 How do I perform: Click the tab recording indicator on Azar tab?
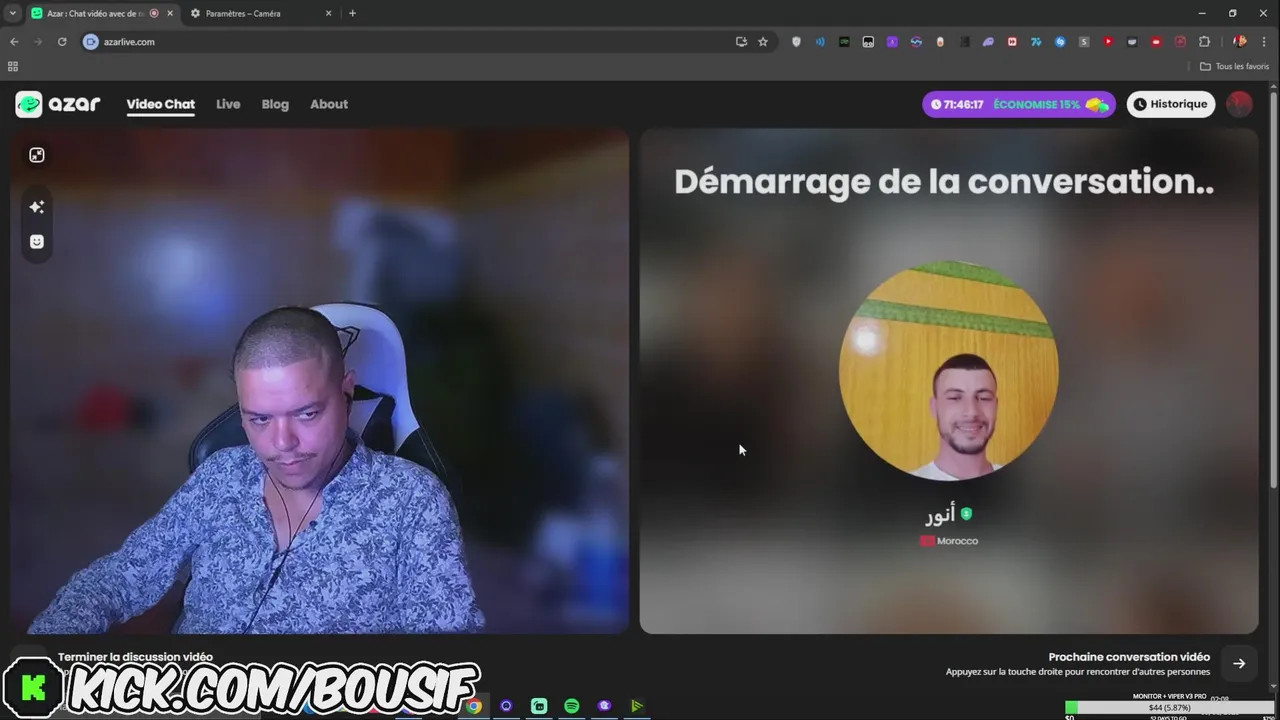coord(154,14)
